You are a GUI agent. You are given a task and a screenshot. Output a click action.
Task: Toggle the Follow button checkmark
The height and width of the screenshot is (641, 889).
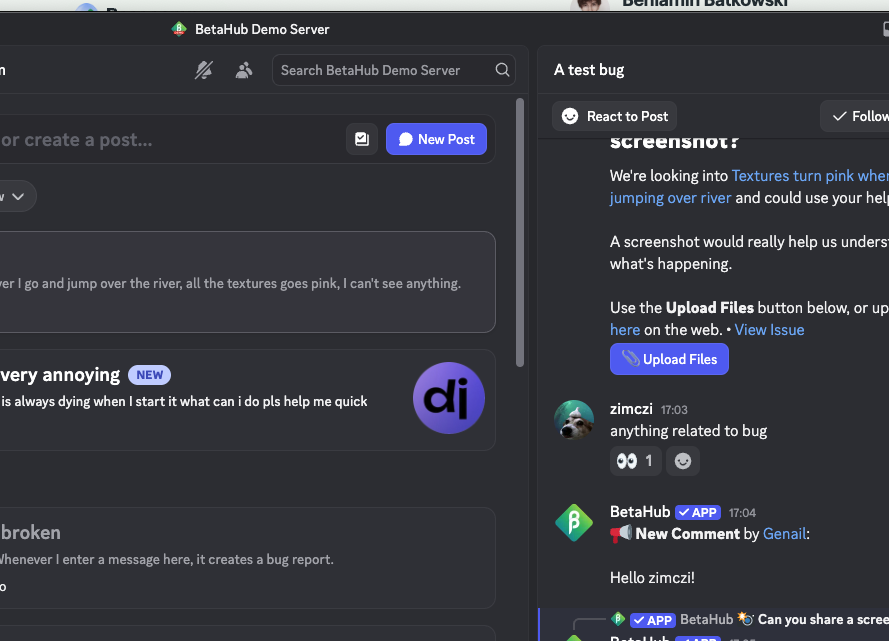tap(840, 116)
